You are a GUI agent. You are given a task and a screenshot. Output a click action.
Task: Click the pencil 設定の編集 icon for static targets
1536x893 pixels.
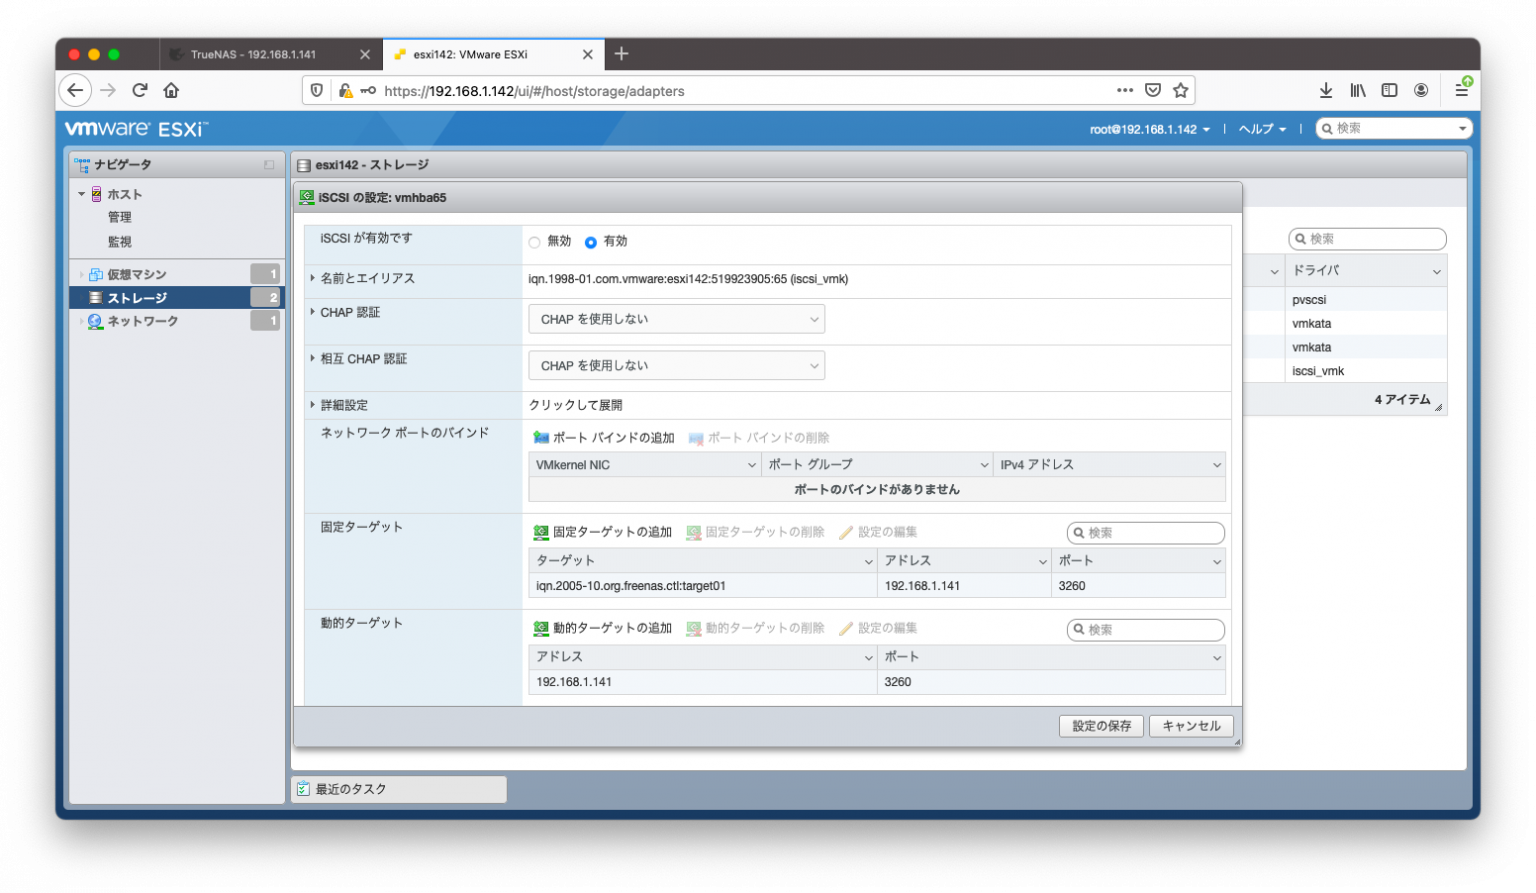[845, 532]
